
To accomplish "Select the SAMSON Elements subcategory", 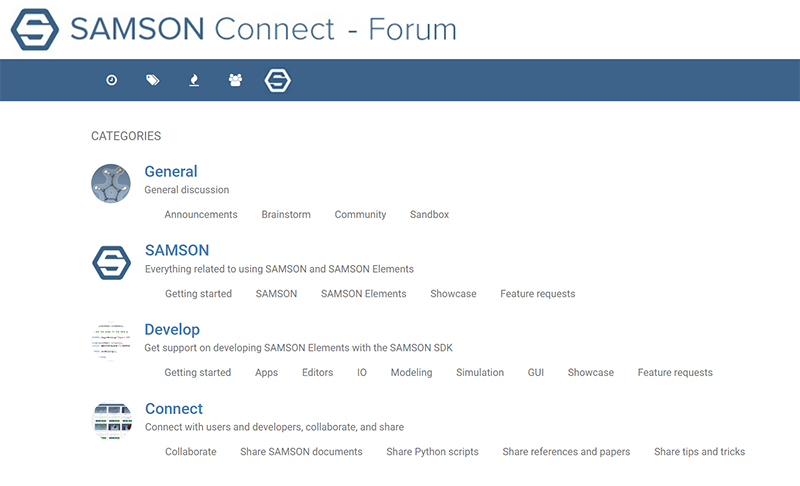I will 363,294.
